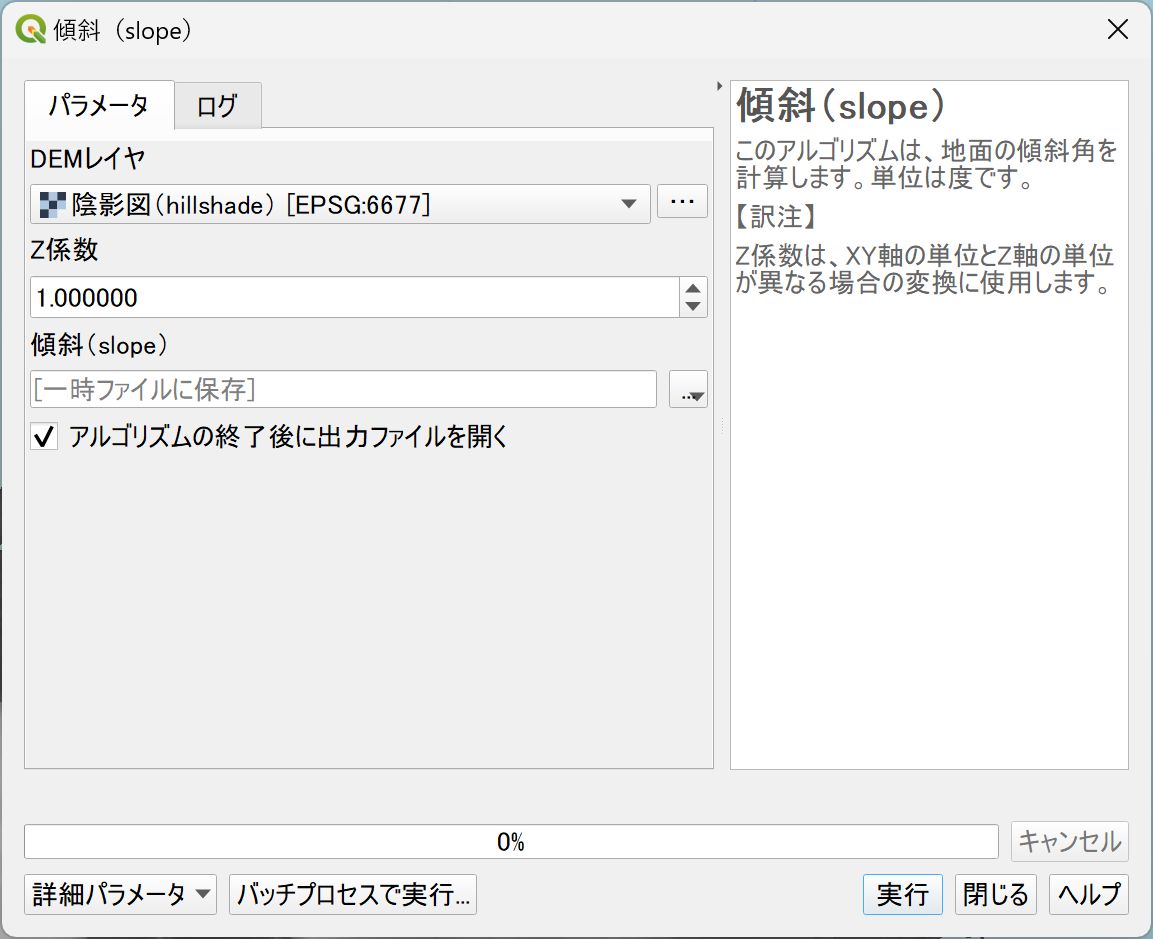1153x939 pixels.
Task: Open the ログ tab
Action: click(218, 106)
